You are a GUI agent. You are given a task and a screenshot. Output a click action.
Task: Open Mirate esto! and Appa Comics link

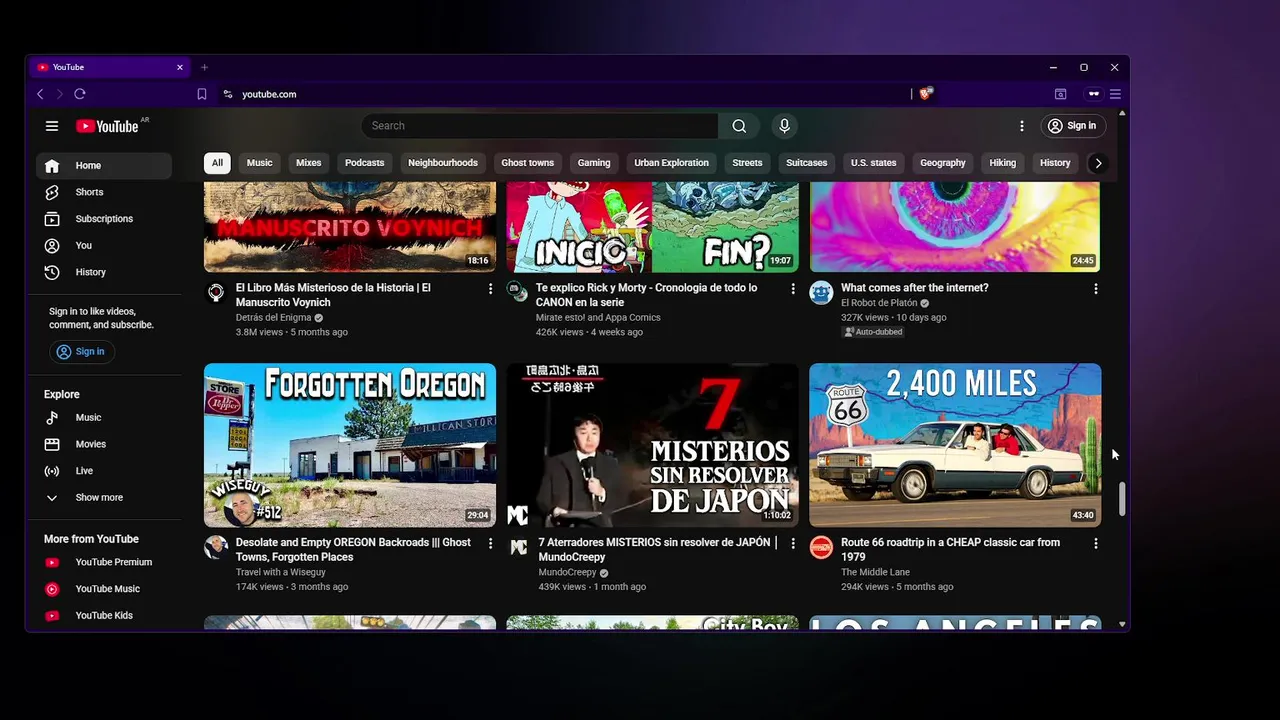pyautogui.click(x=598, y=318)
